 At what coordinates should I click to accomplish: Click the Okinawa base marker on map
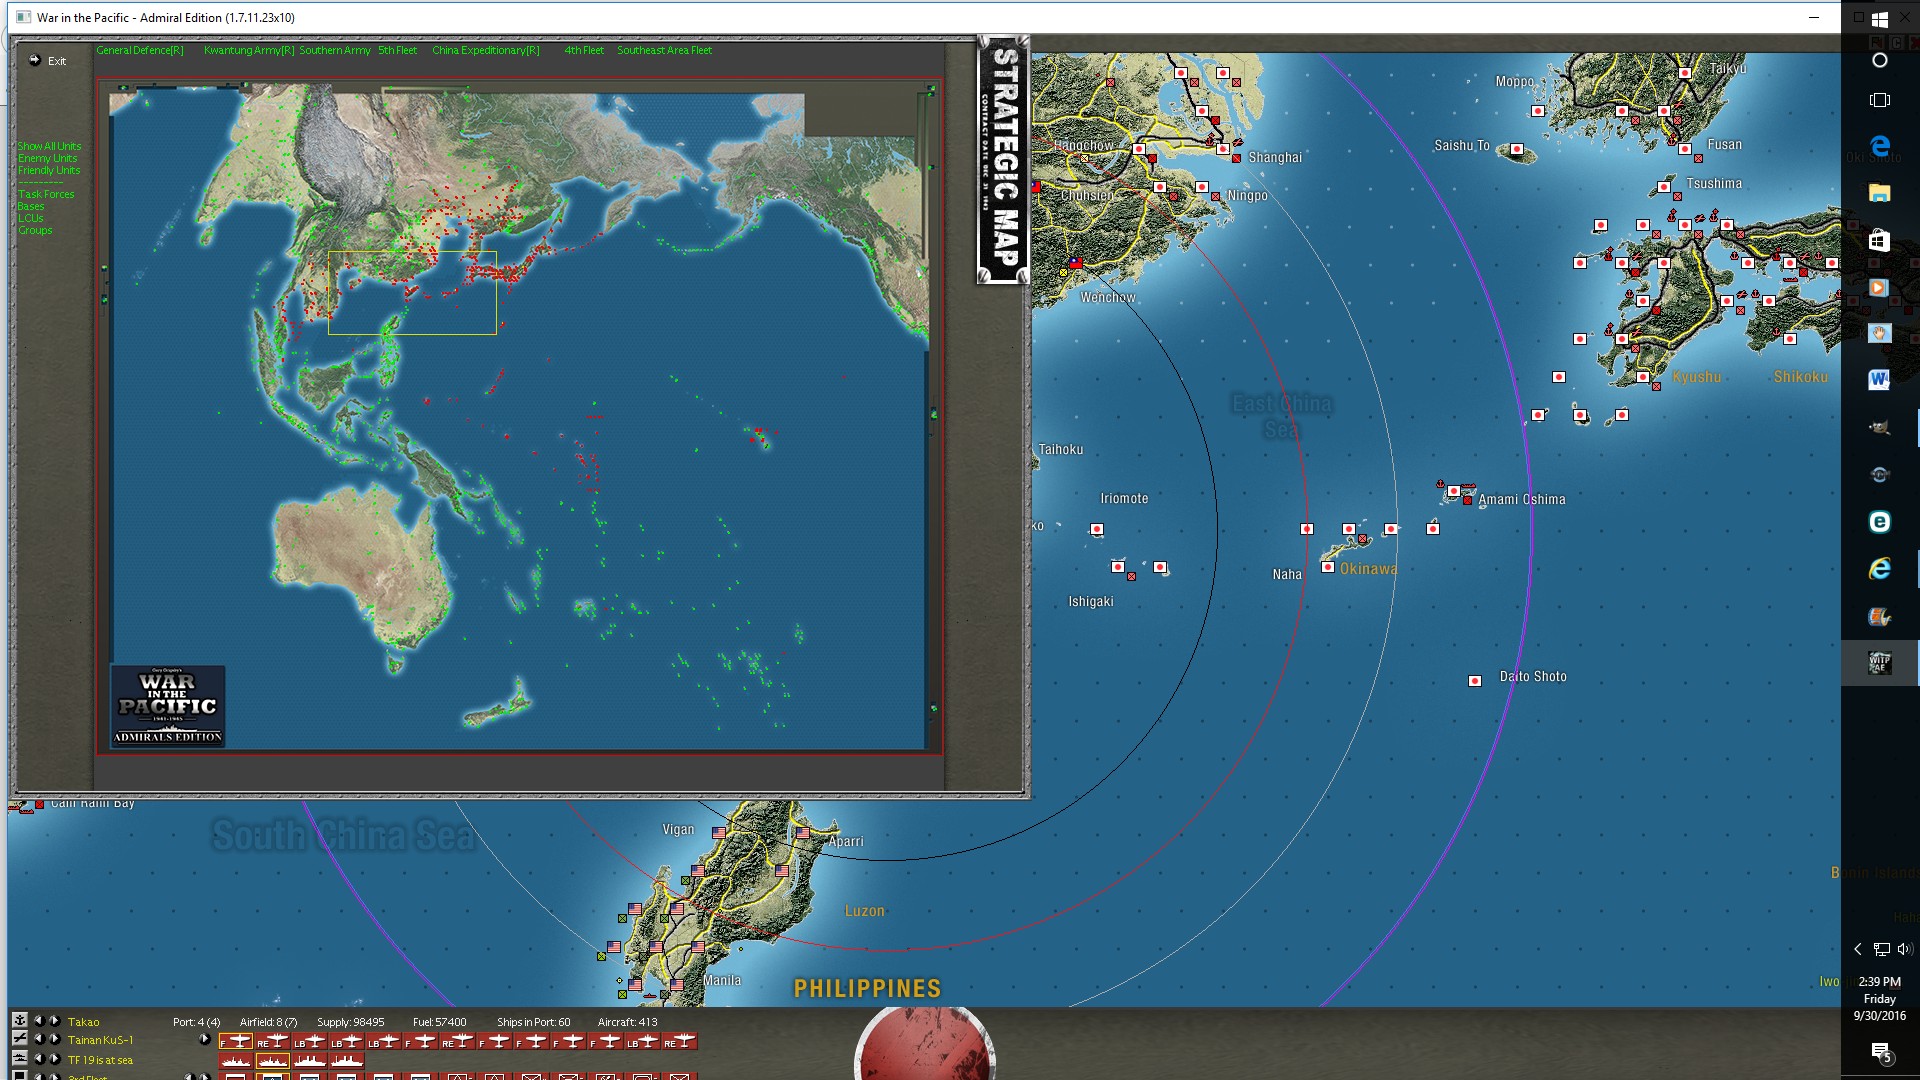[x=1328, y=567]
